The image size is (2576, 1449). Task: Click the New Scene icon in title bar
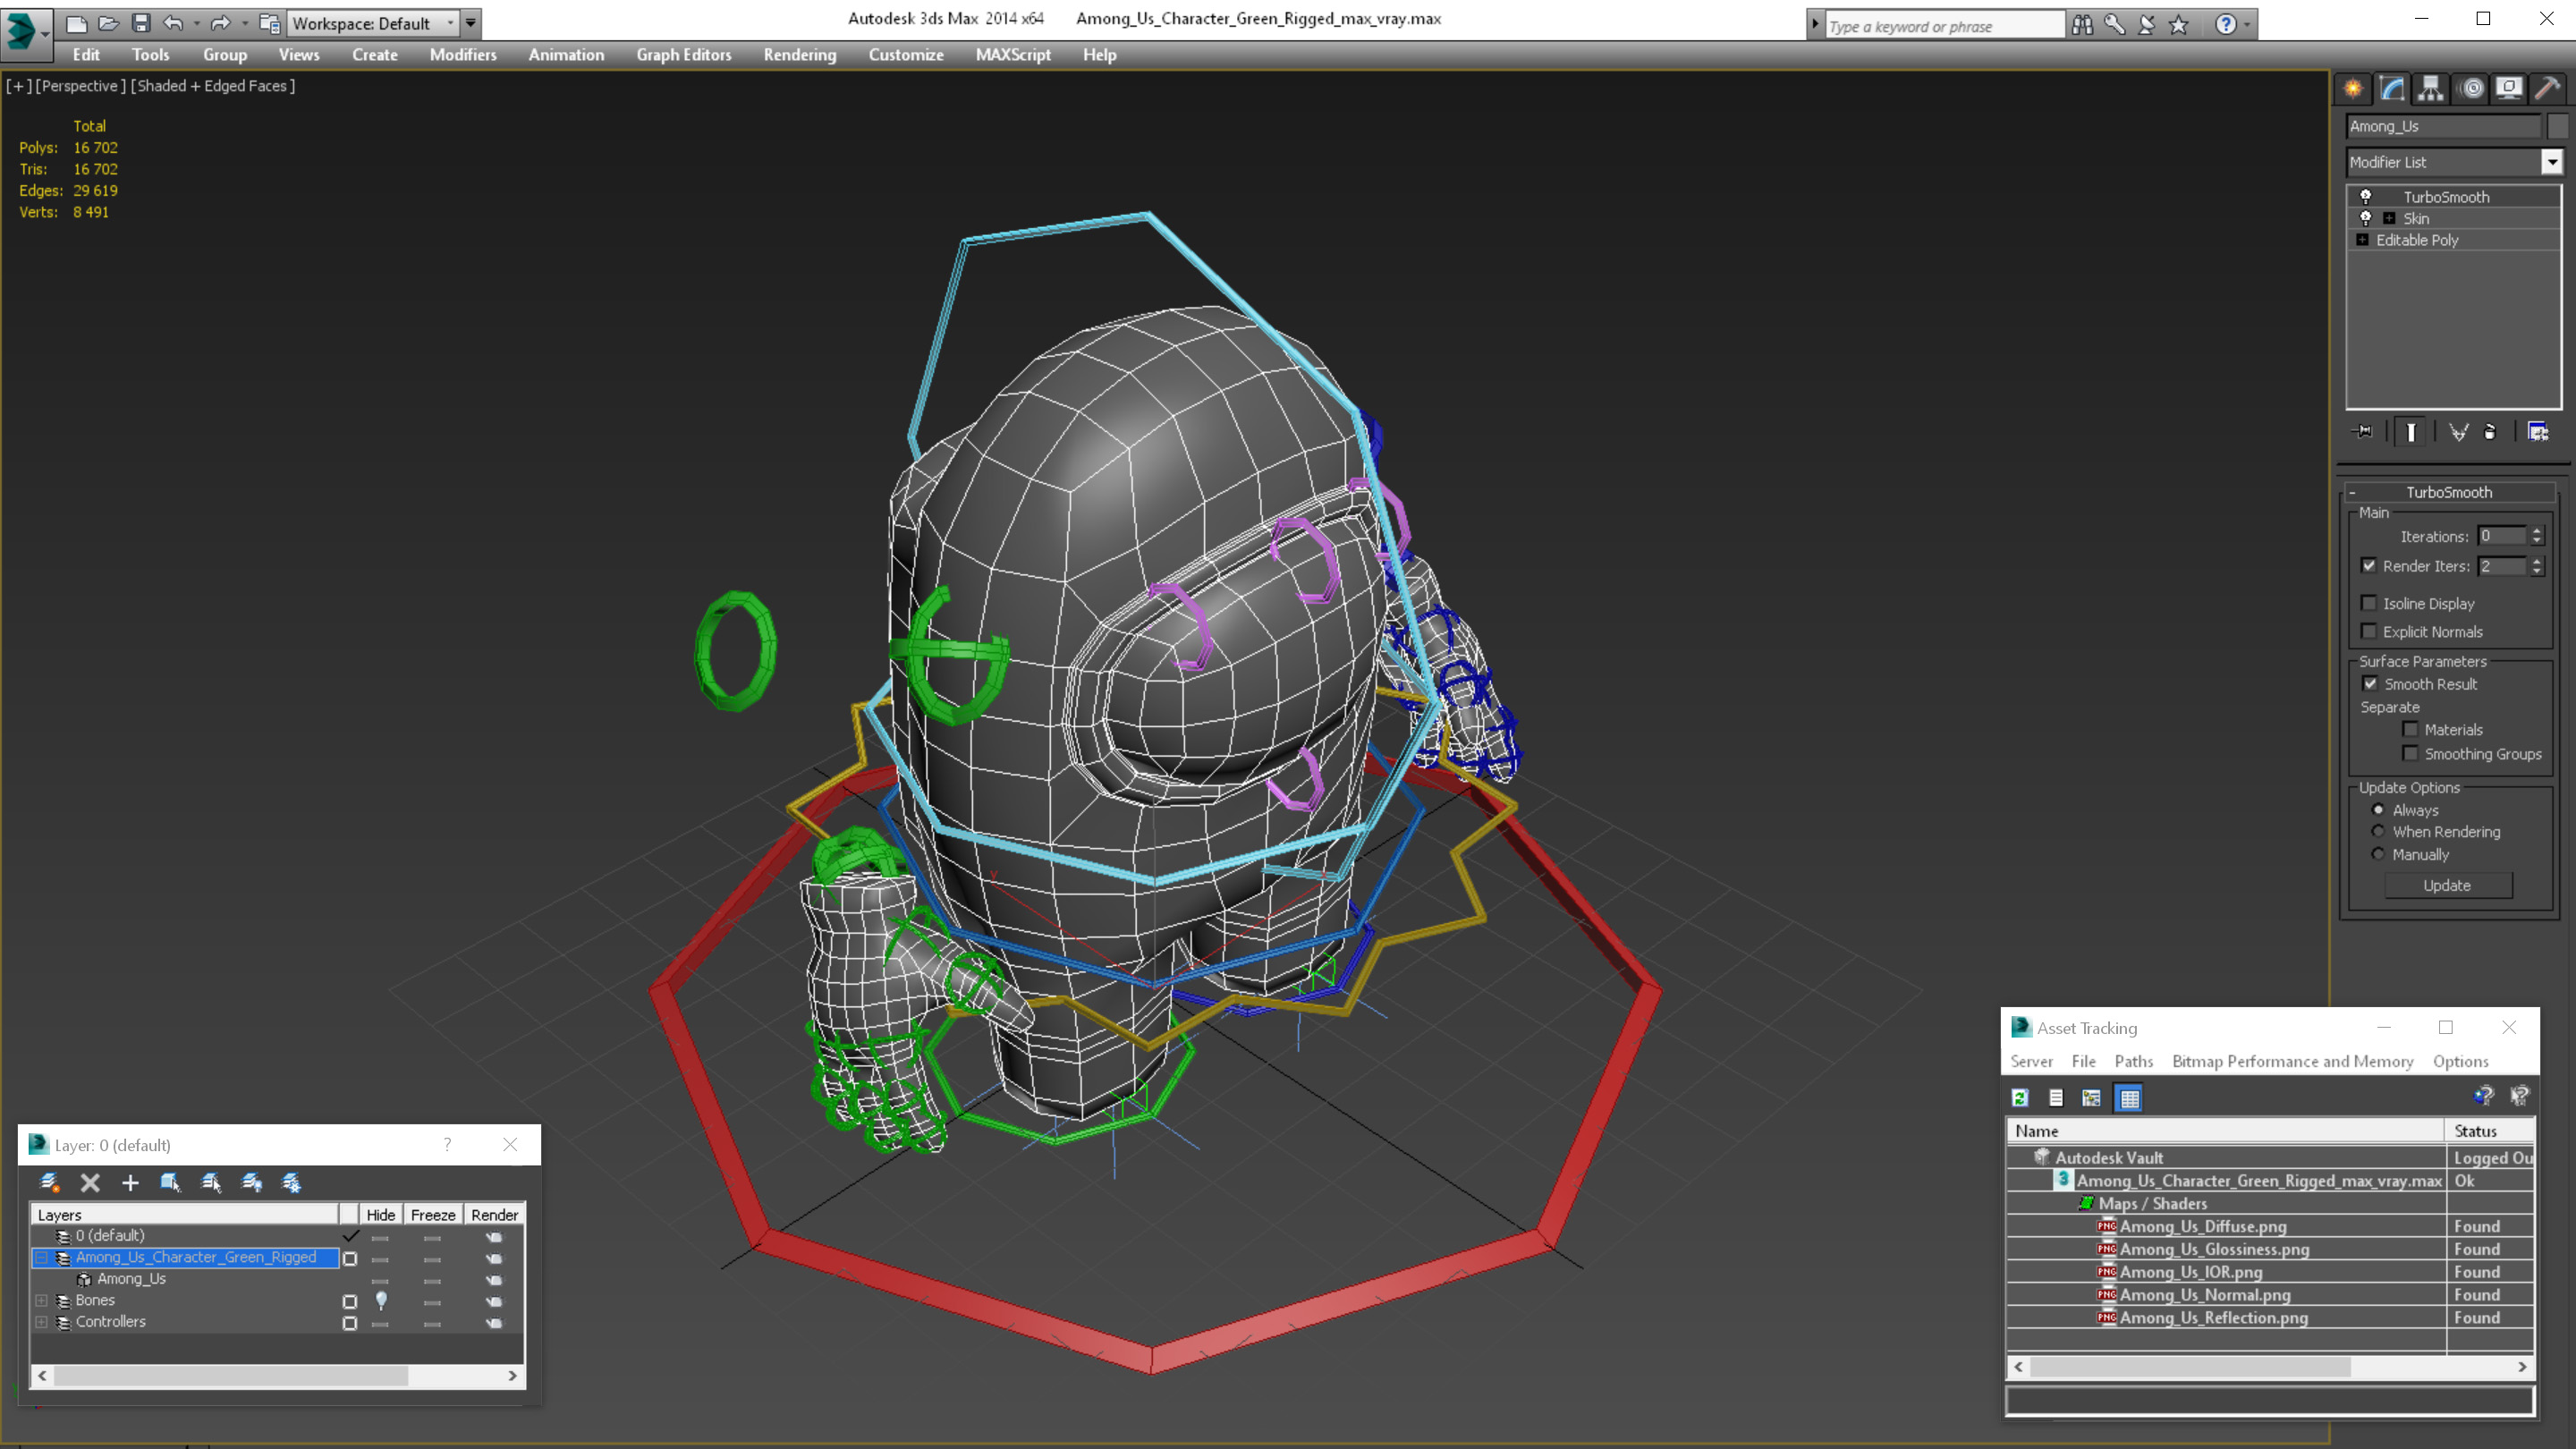[77, 23]
